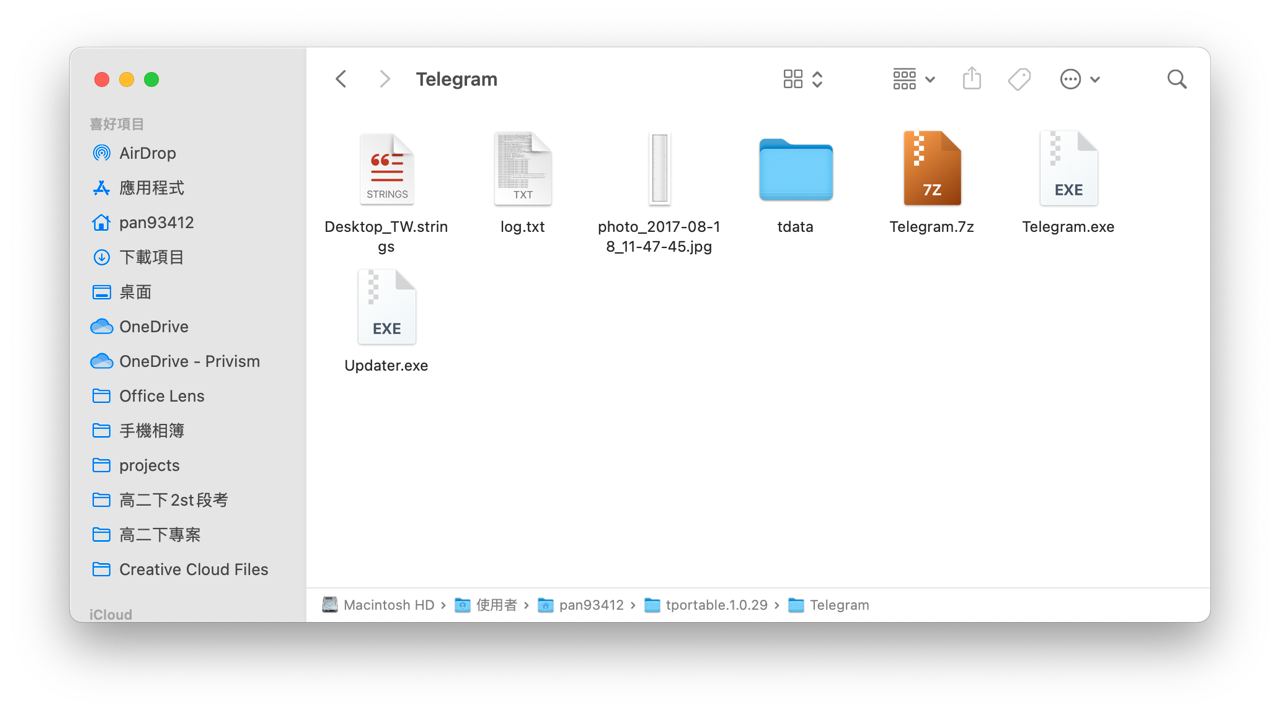The image size is (1280, 714).
Task: Open the group-by options dropdown
Action: [914, 79]
